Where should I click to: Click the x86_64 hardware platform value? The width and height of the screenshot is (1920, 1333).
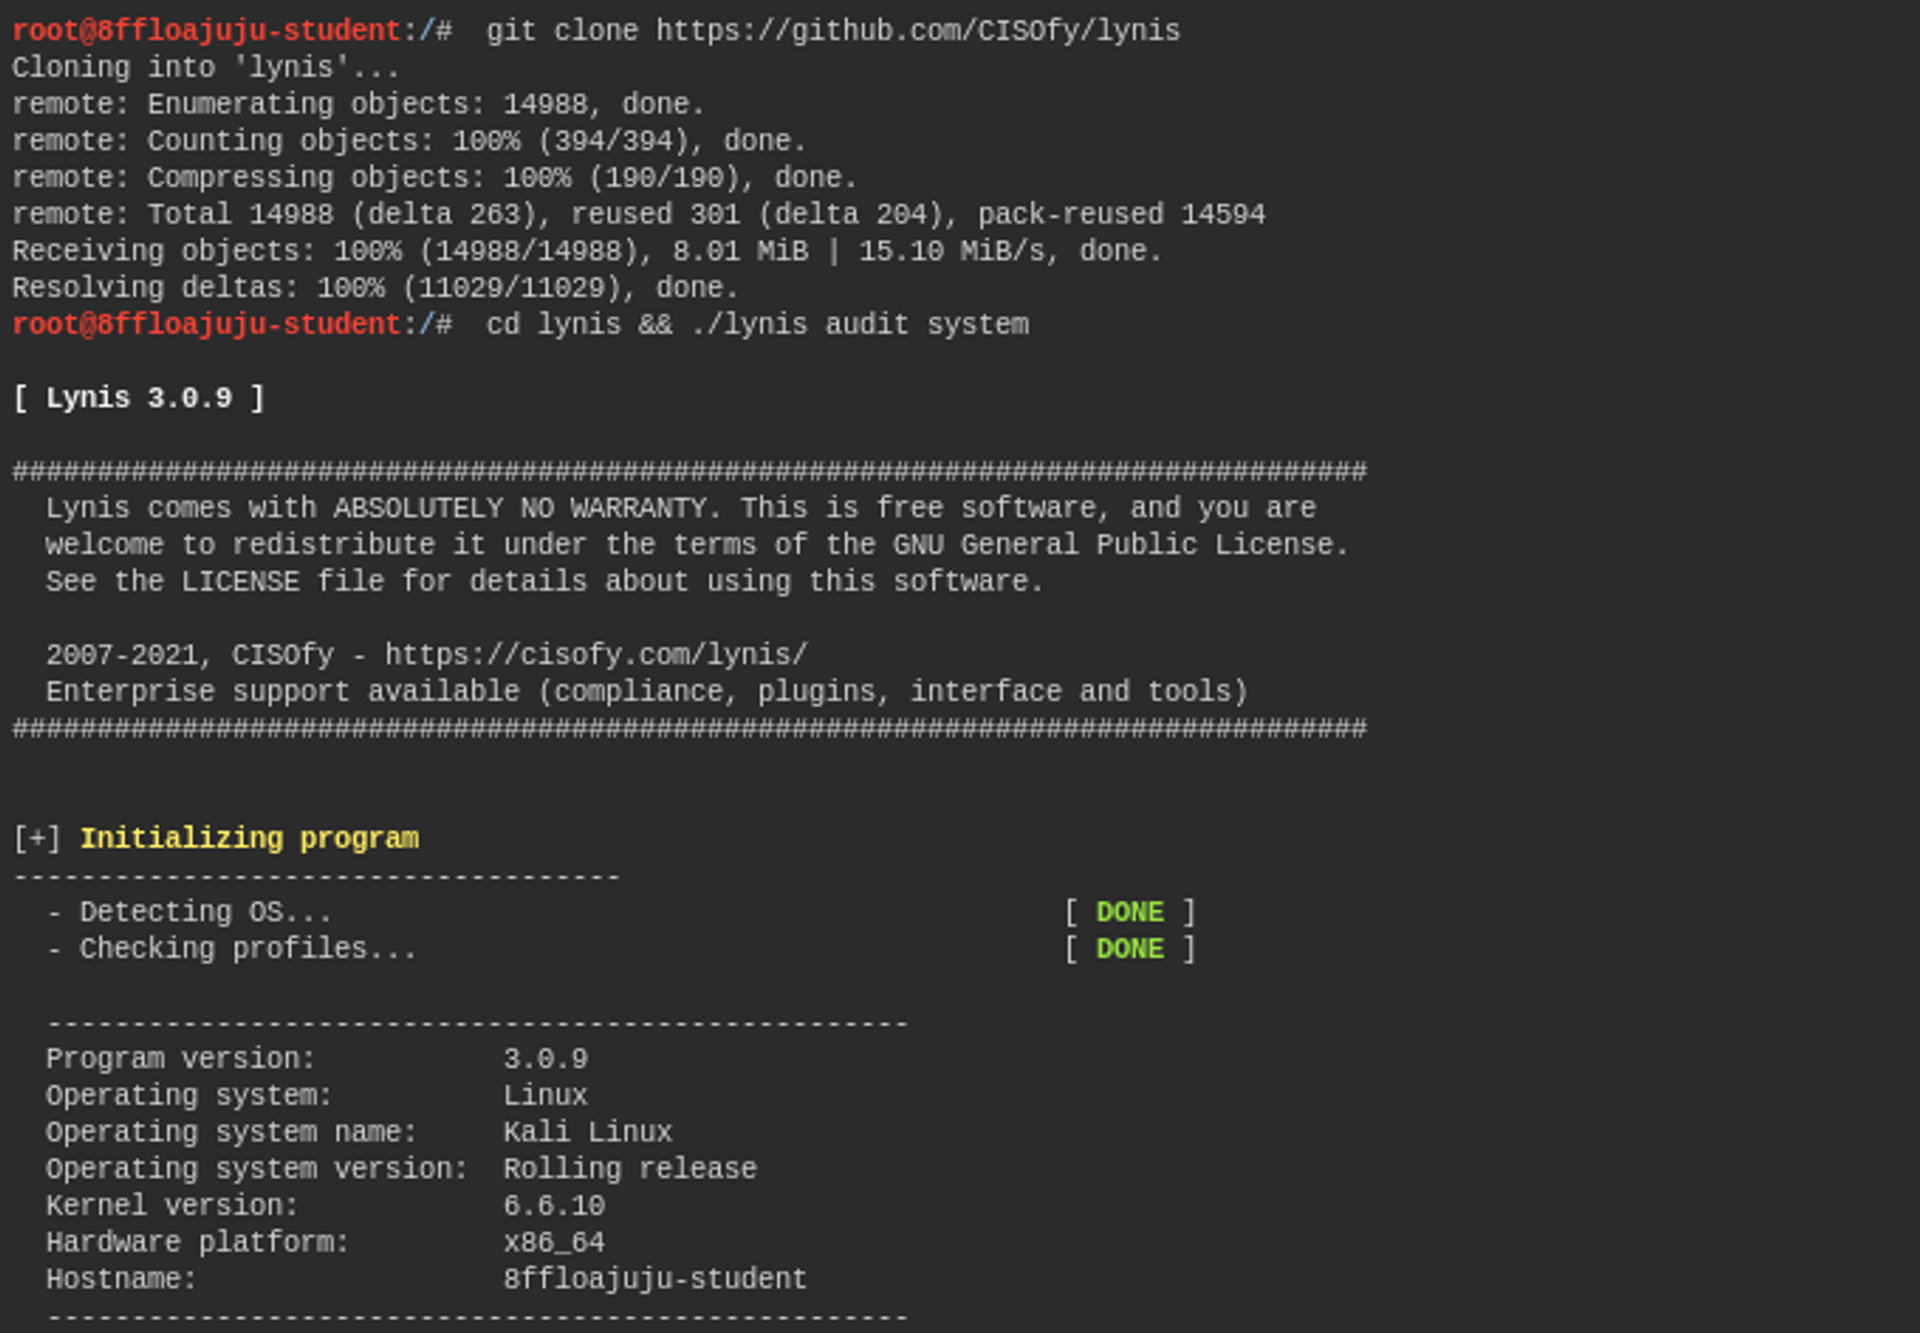553,1243
